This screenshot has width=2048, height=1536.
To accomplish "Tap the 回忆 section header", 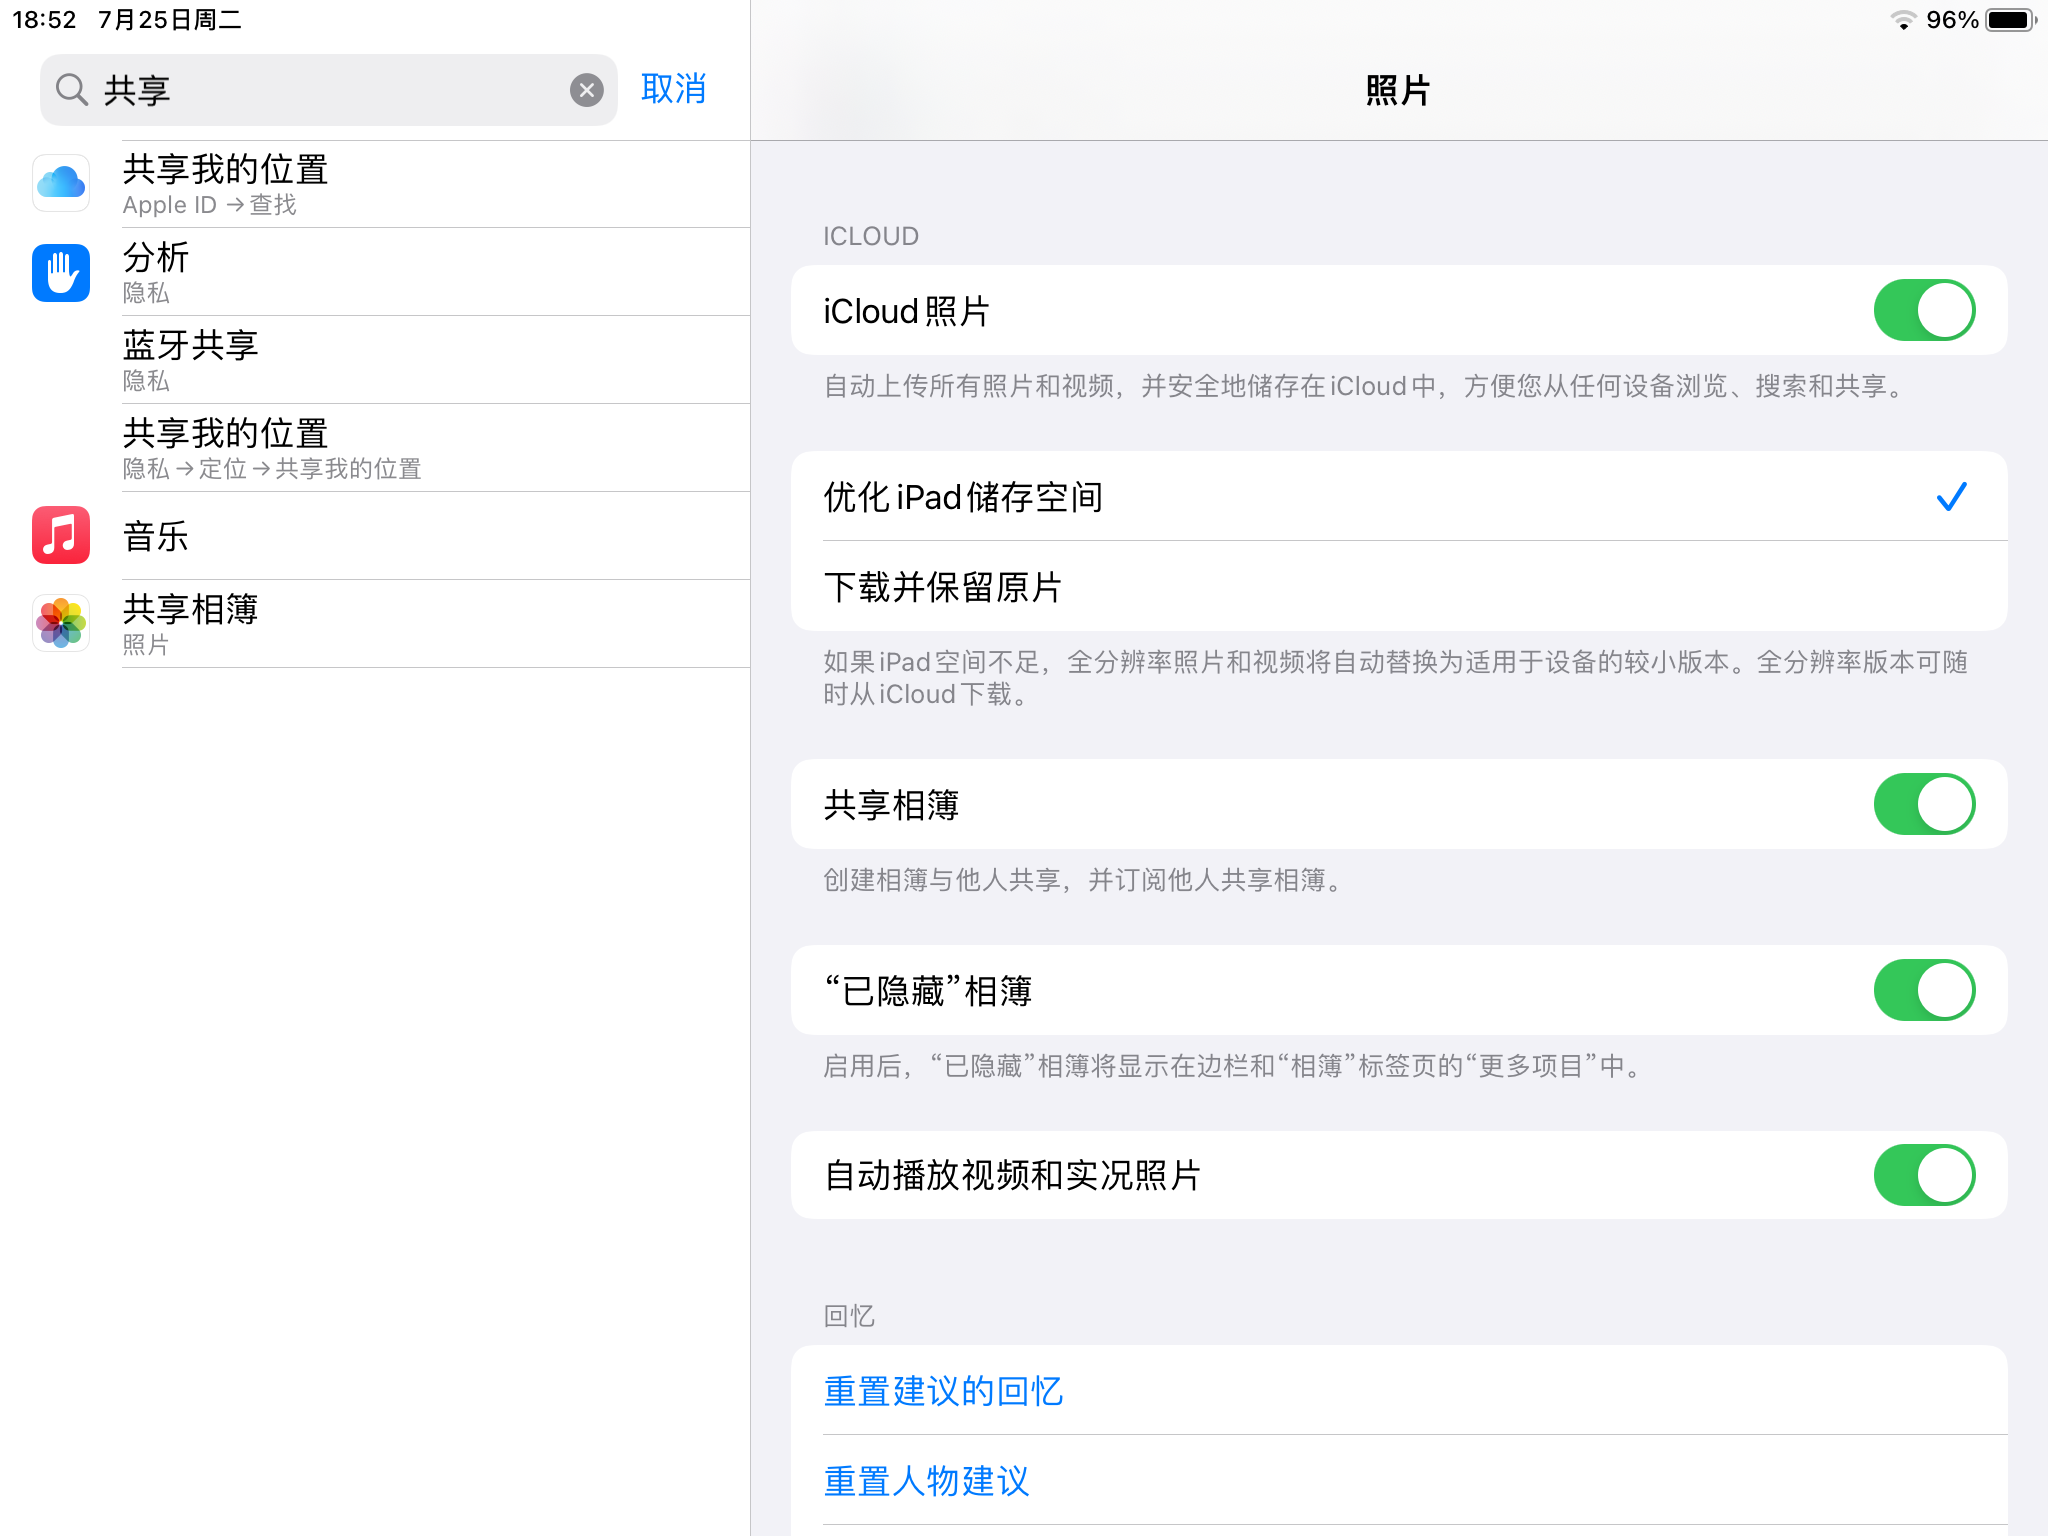I will 849,1316.
